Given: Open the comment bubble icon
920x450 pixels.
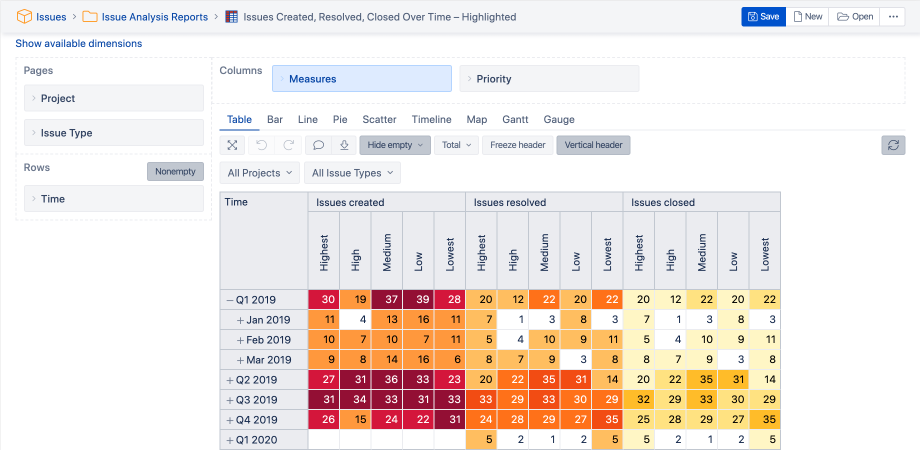Looking at the screenshot, I should [x=319, y=146].
